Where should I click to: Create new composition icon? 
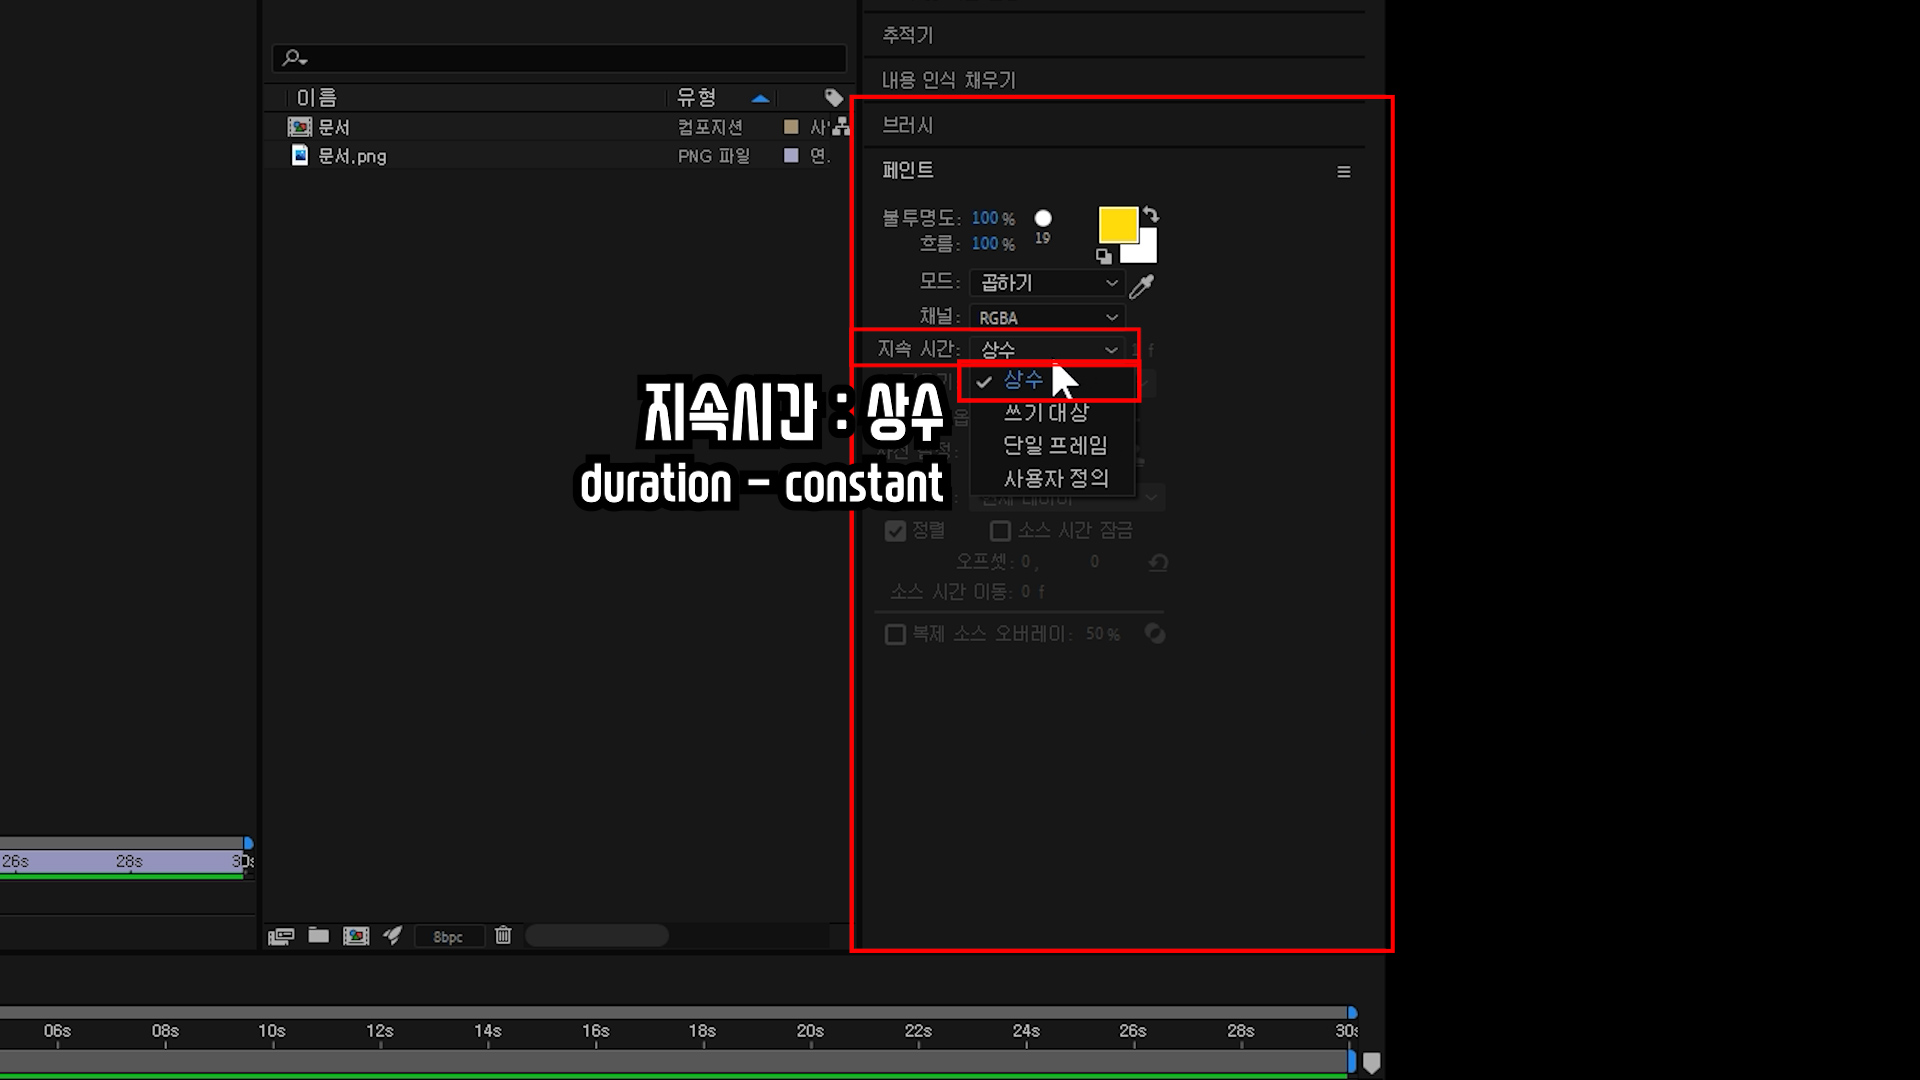(356, 935)
